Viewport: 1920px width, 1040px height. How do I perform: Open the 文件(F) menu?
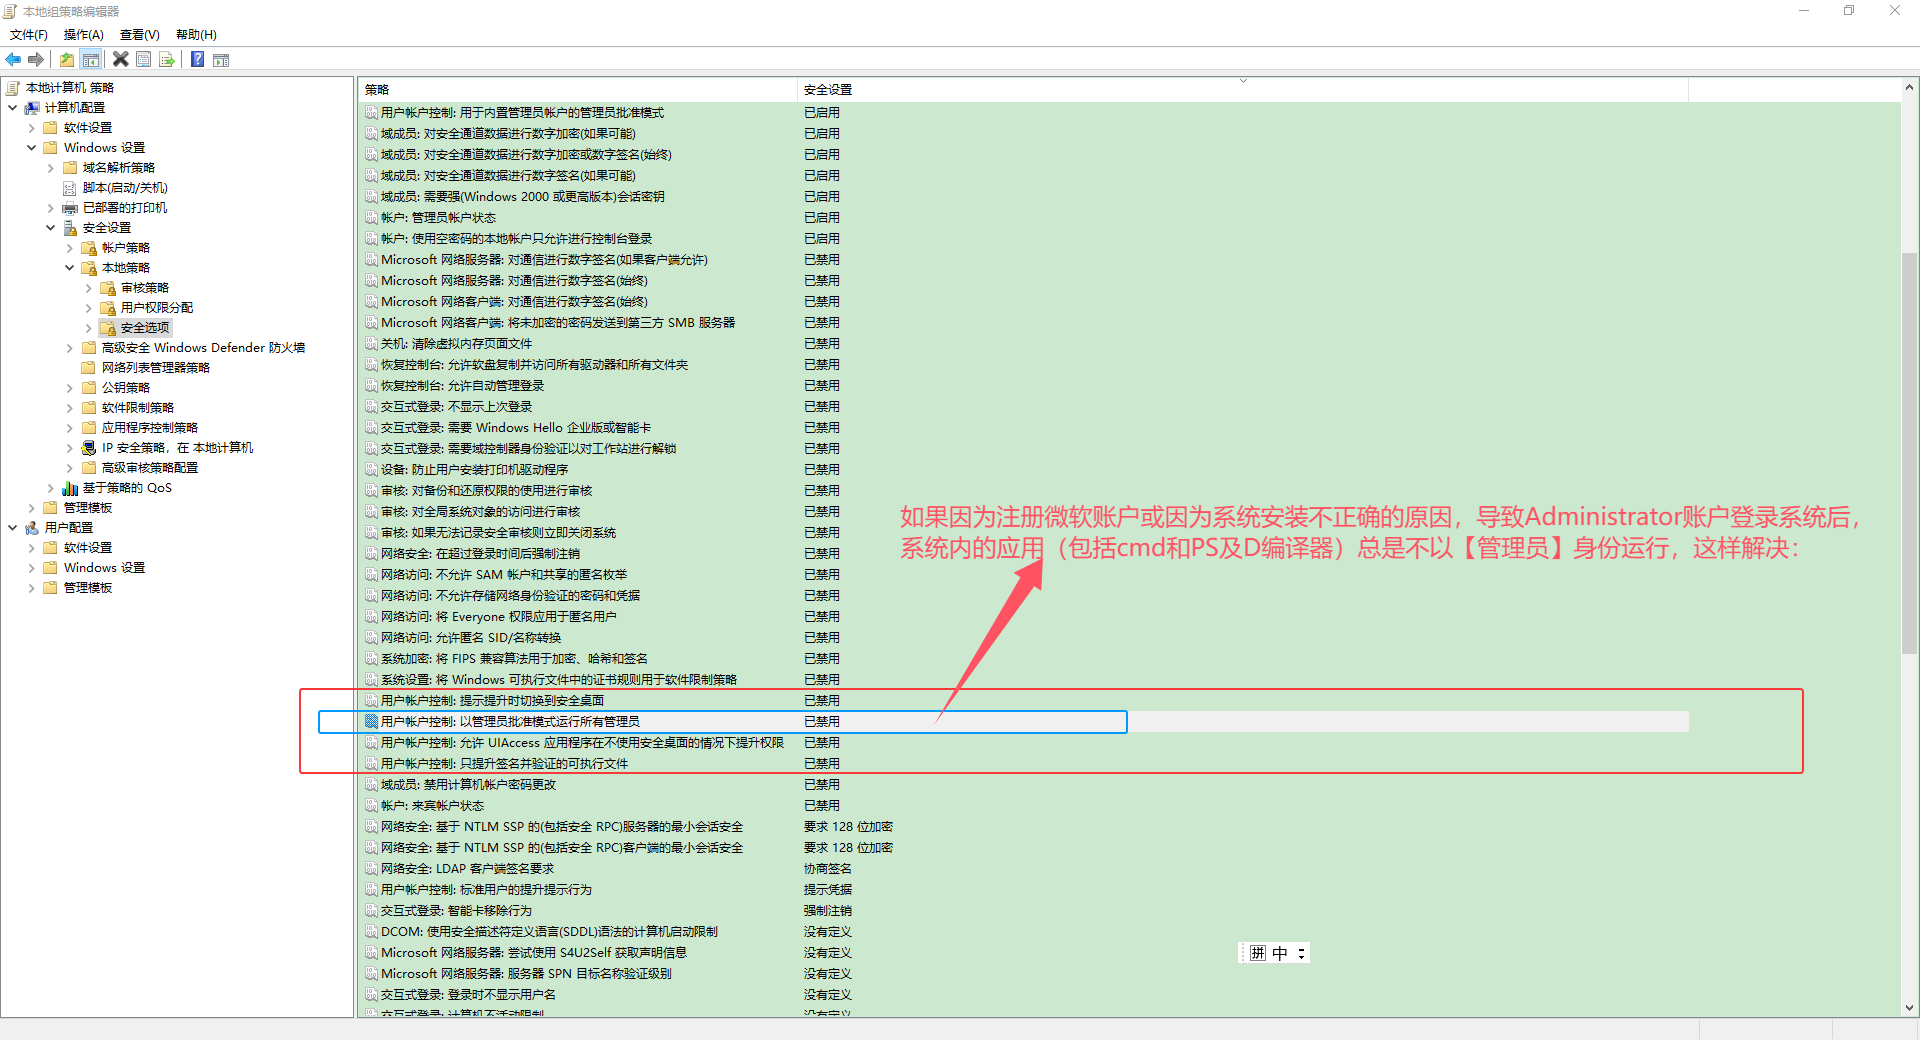[27, 34]
